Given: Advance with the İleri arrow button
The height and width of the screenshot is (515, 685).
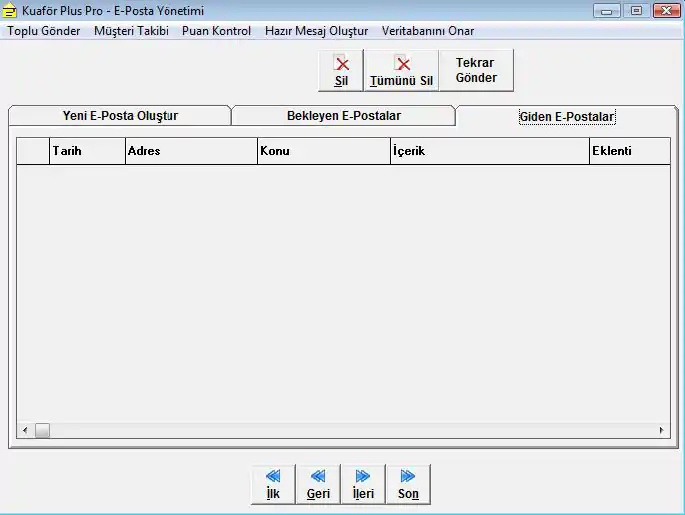Looking at the screenshot, I should (x=363, y=484).
